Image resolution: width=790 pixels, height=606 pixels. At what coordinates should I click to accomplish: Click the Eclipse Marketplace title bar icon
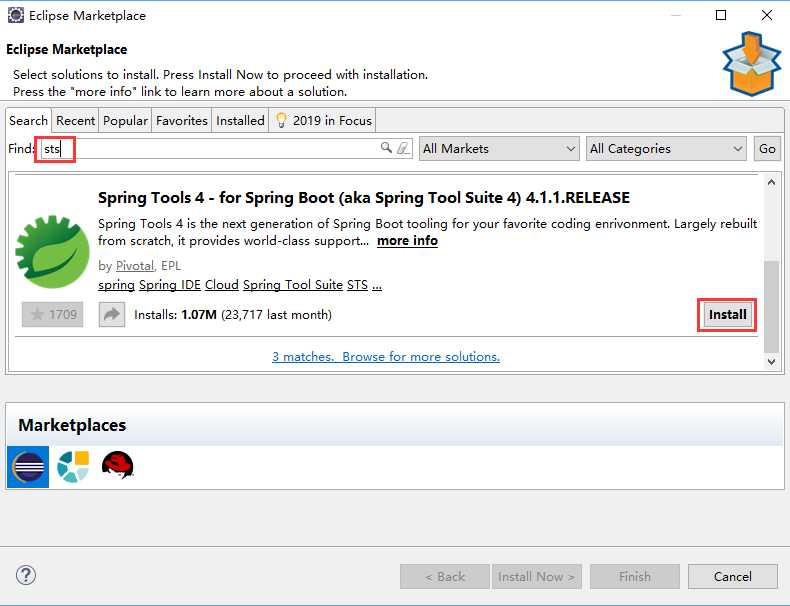pyautogui.click(x=16, y=15)
